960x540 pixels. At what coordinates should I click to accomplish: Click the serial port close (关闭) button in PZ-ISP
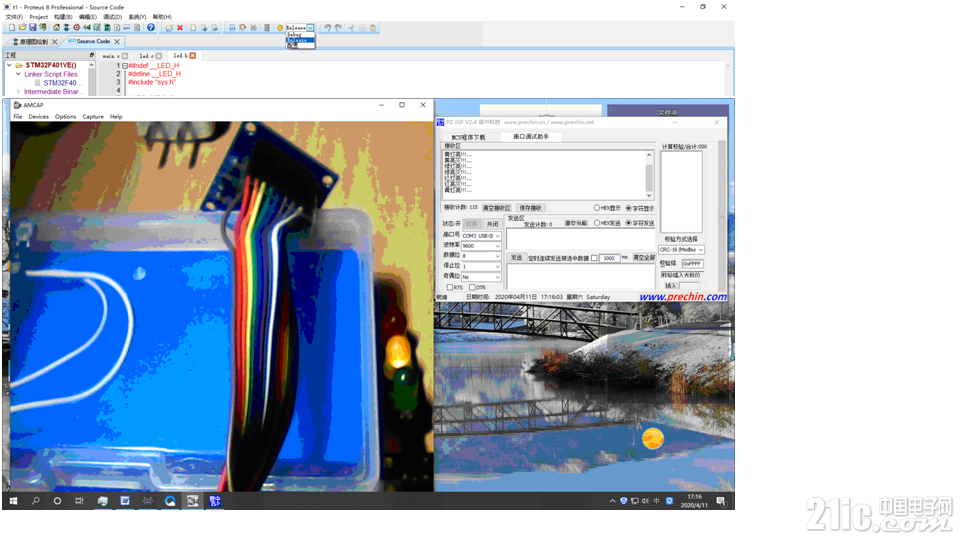pyautogui.click(x=492, y=224)
